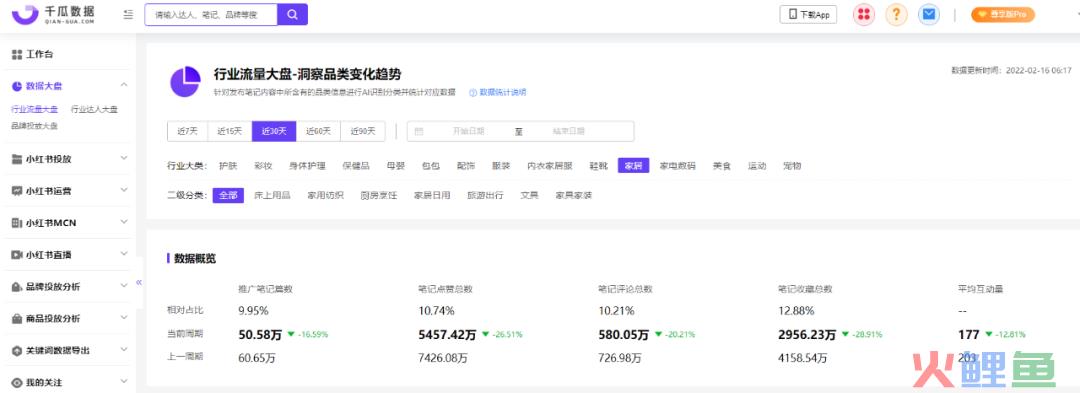Viewport: 1080px width, 393px height.
Task: Click the 工作台 grid icon
Action: [x=17, y=54]
